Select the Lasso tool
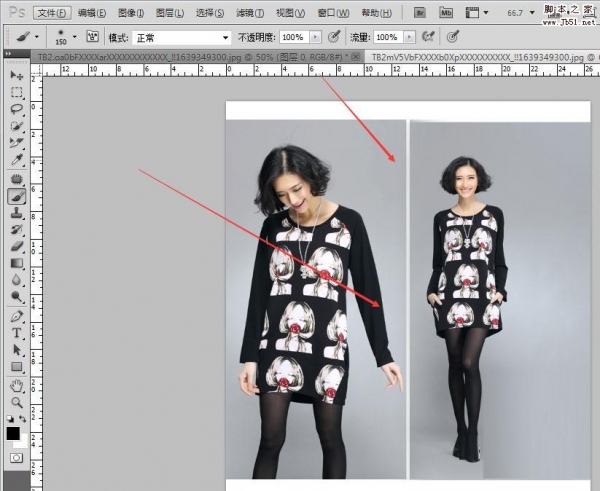 [16, 110]
